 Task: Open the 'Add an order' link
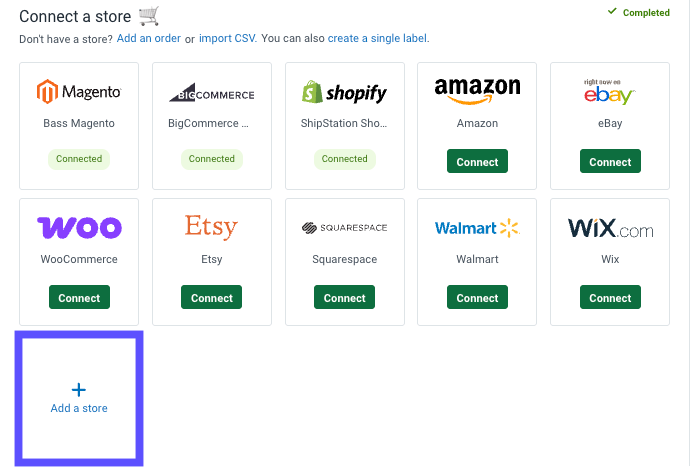click(149, 39)
